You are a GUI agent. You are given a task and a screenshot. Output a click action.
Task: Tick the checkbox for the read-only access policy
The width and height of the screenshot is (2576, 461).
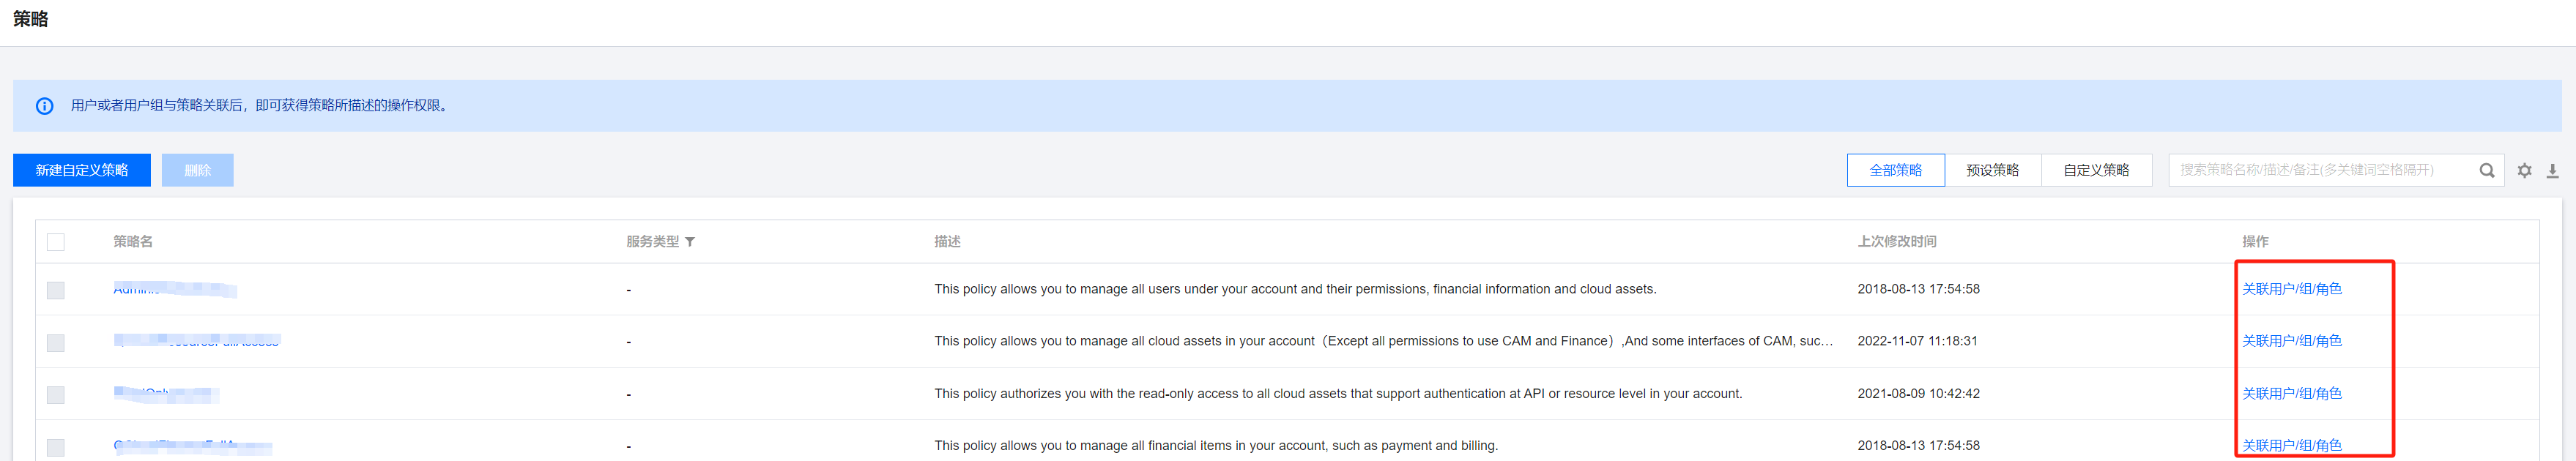pos(56,395)
